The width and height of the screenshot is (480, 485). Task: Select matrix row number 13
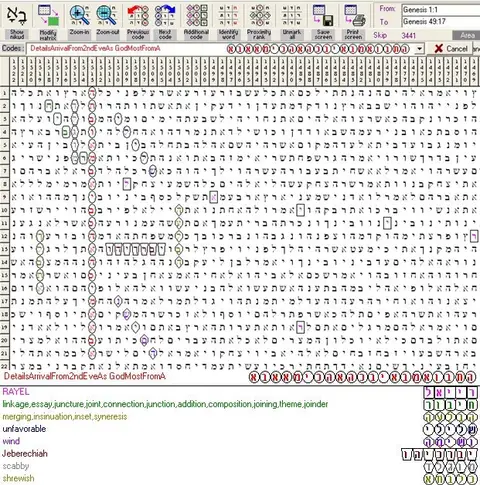4,249
